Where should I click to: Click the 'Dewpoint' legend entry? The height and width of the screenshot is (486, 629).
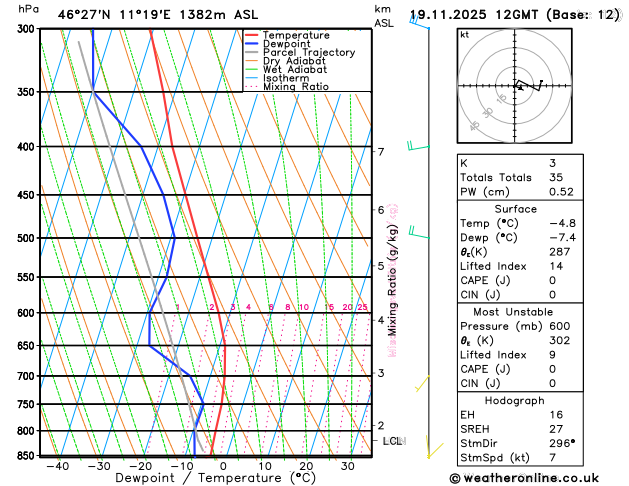[286, 44]
